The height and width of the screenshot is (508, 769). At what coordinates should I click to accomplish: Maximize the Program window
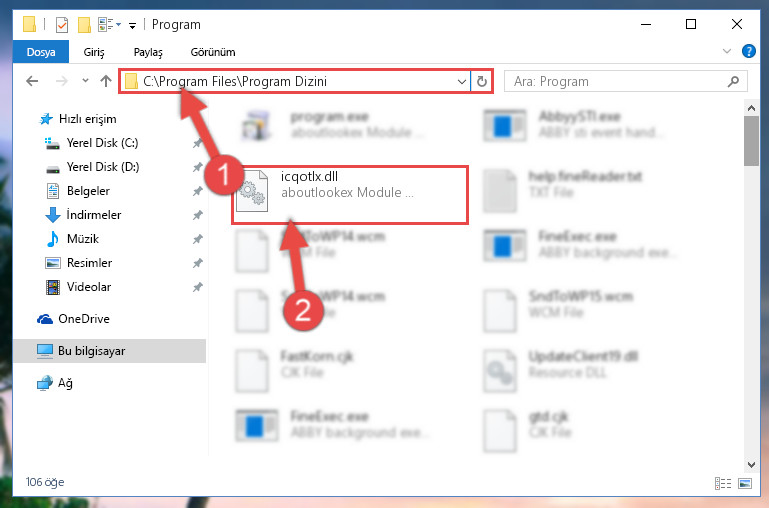click(x=691, y=24)
